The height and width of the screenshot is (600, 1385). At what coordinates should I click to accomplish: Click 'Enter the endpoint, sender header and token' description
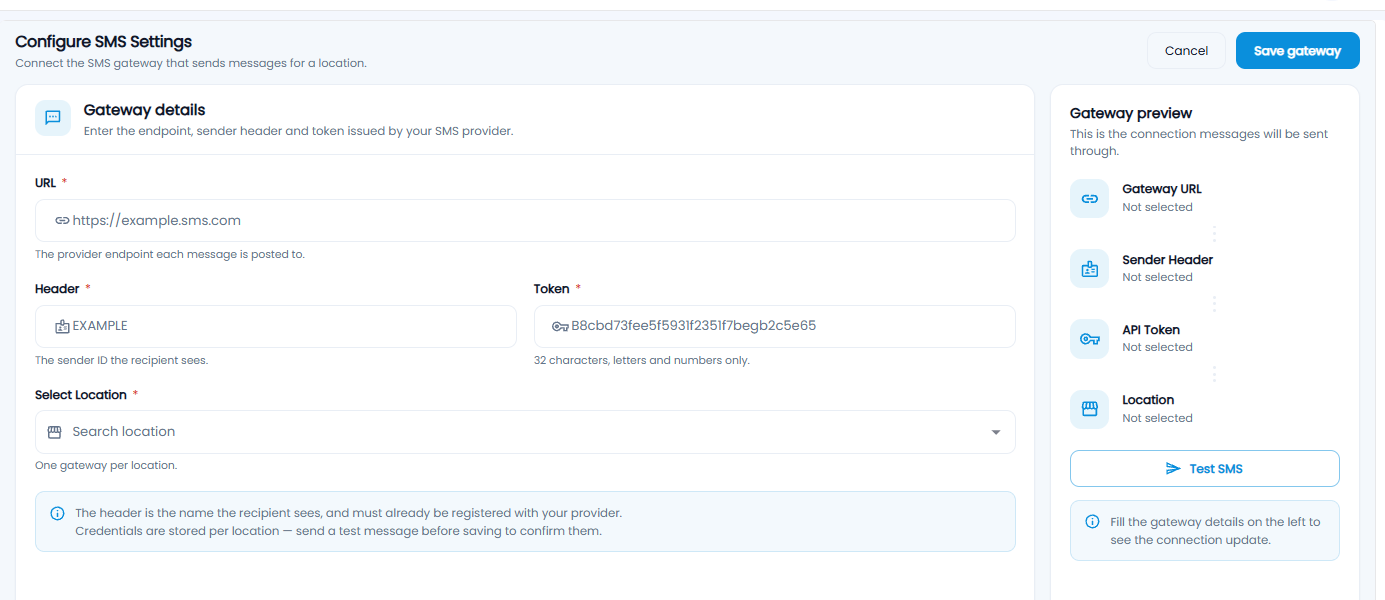298,131
